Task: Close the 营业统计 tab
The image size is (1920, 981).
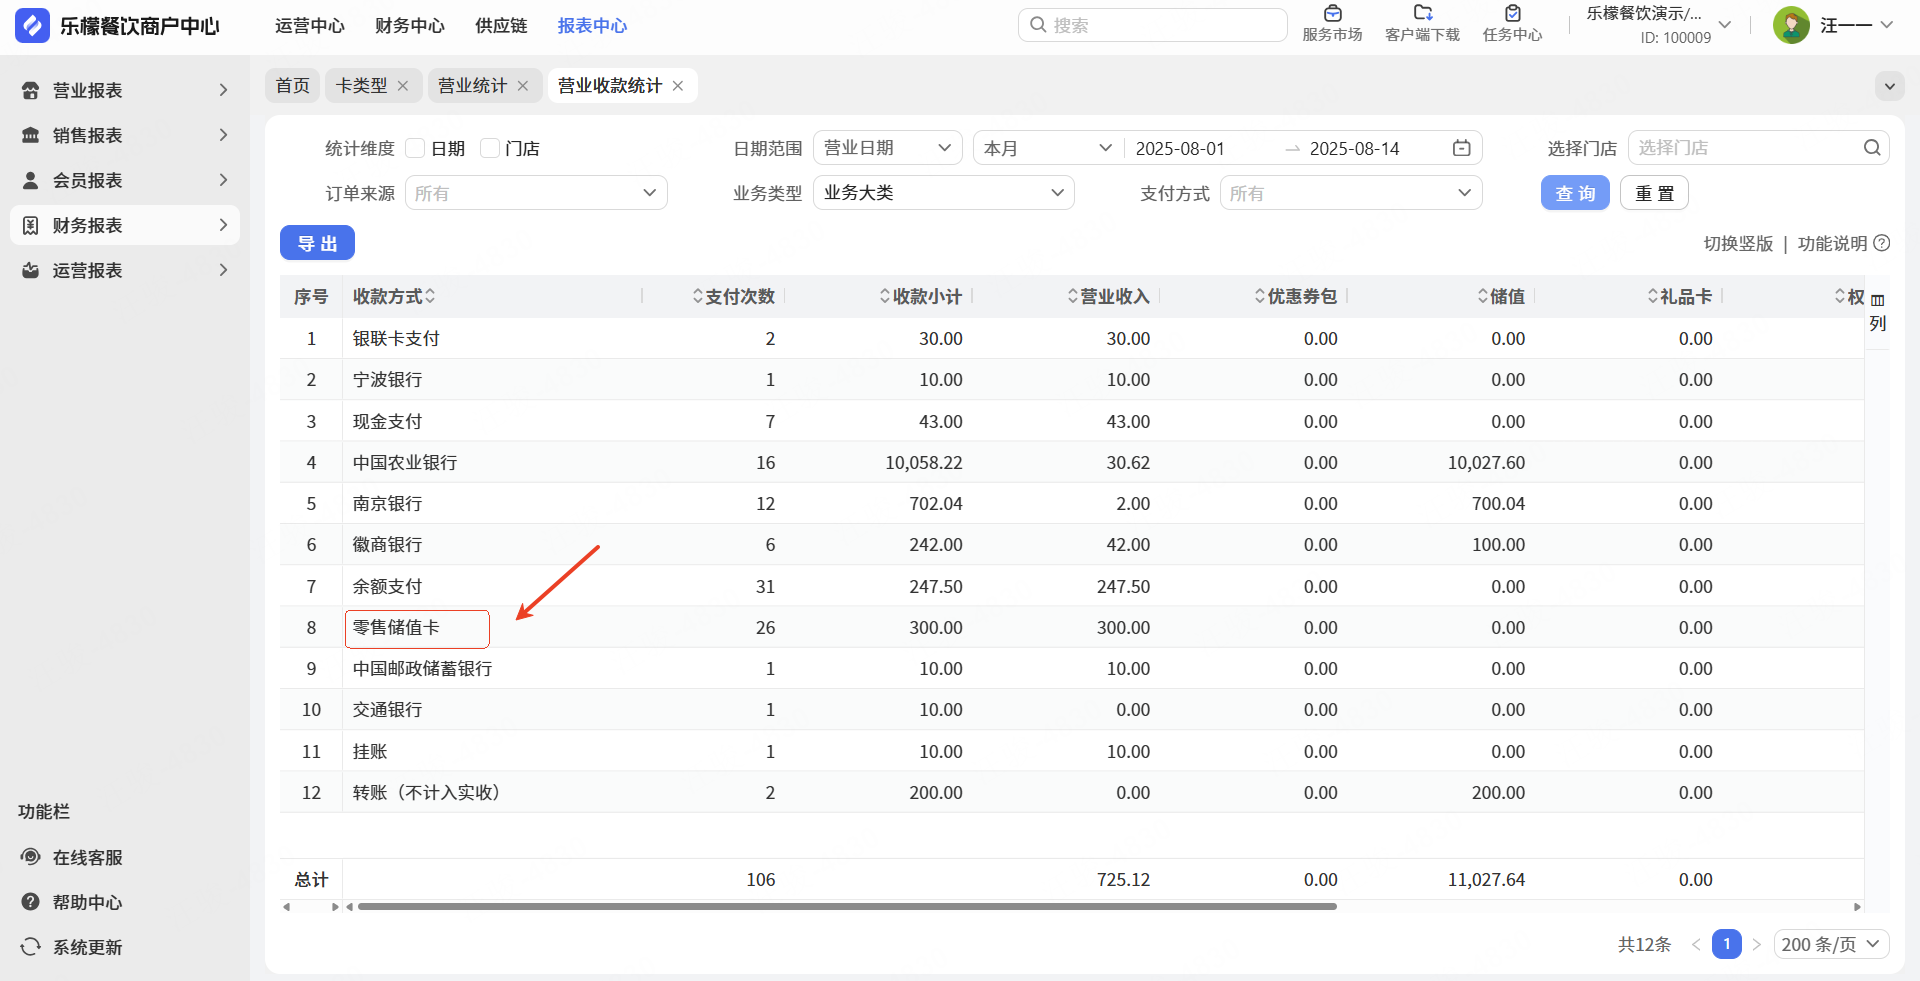Action: click(x=523, y=86)
